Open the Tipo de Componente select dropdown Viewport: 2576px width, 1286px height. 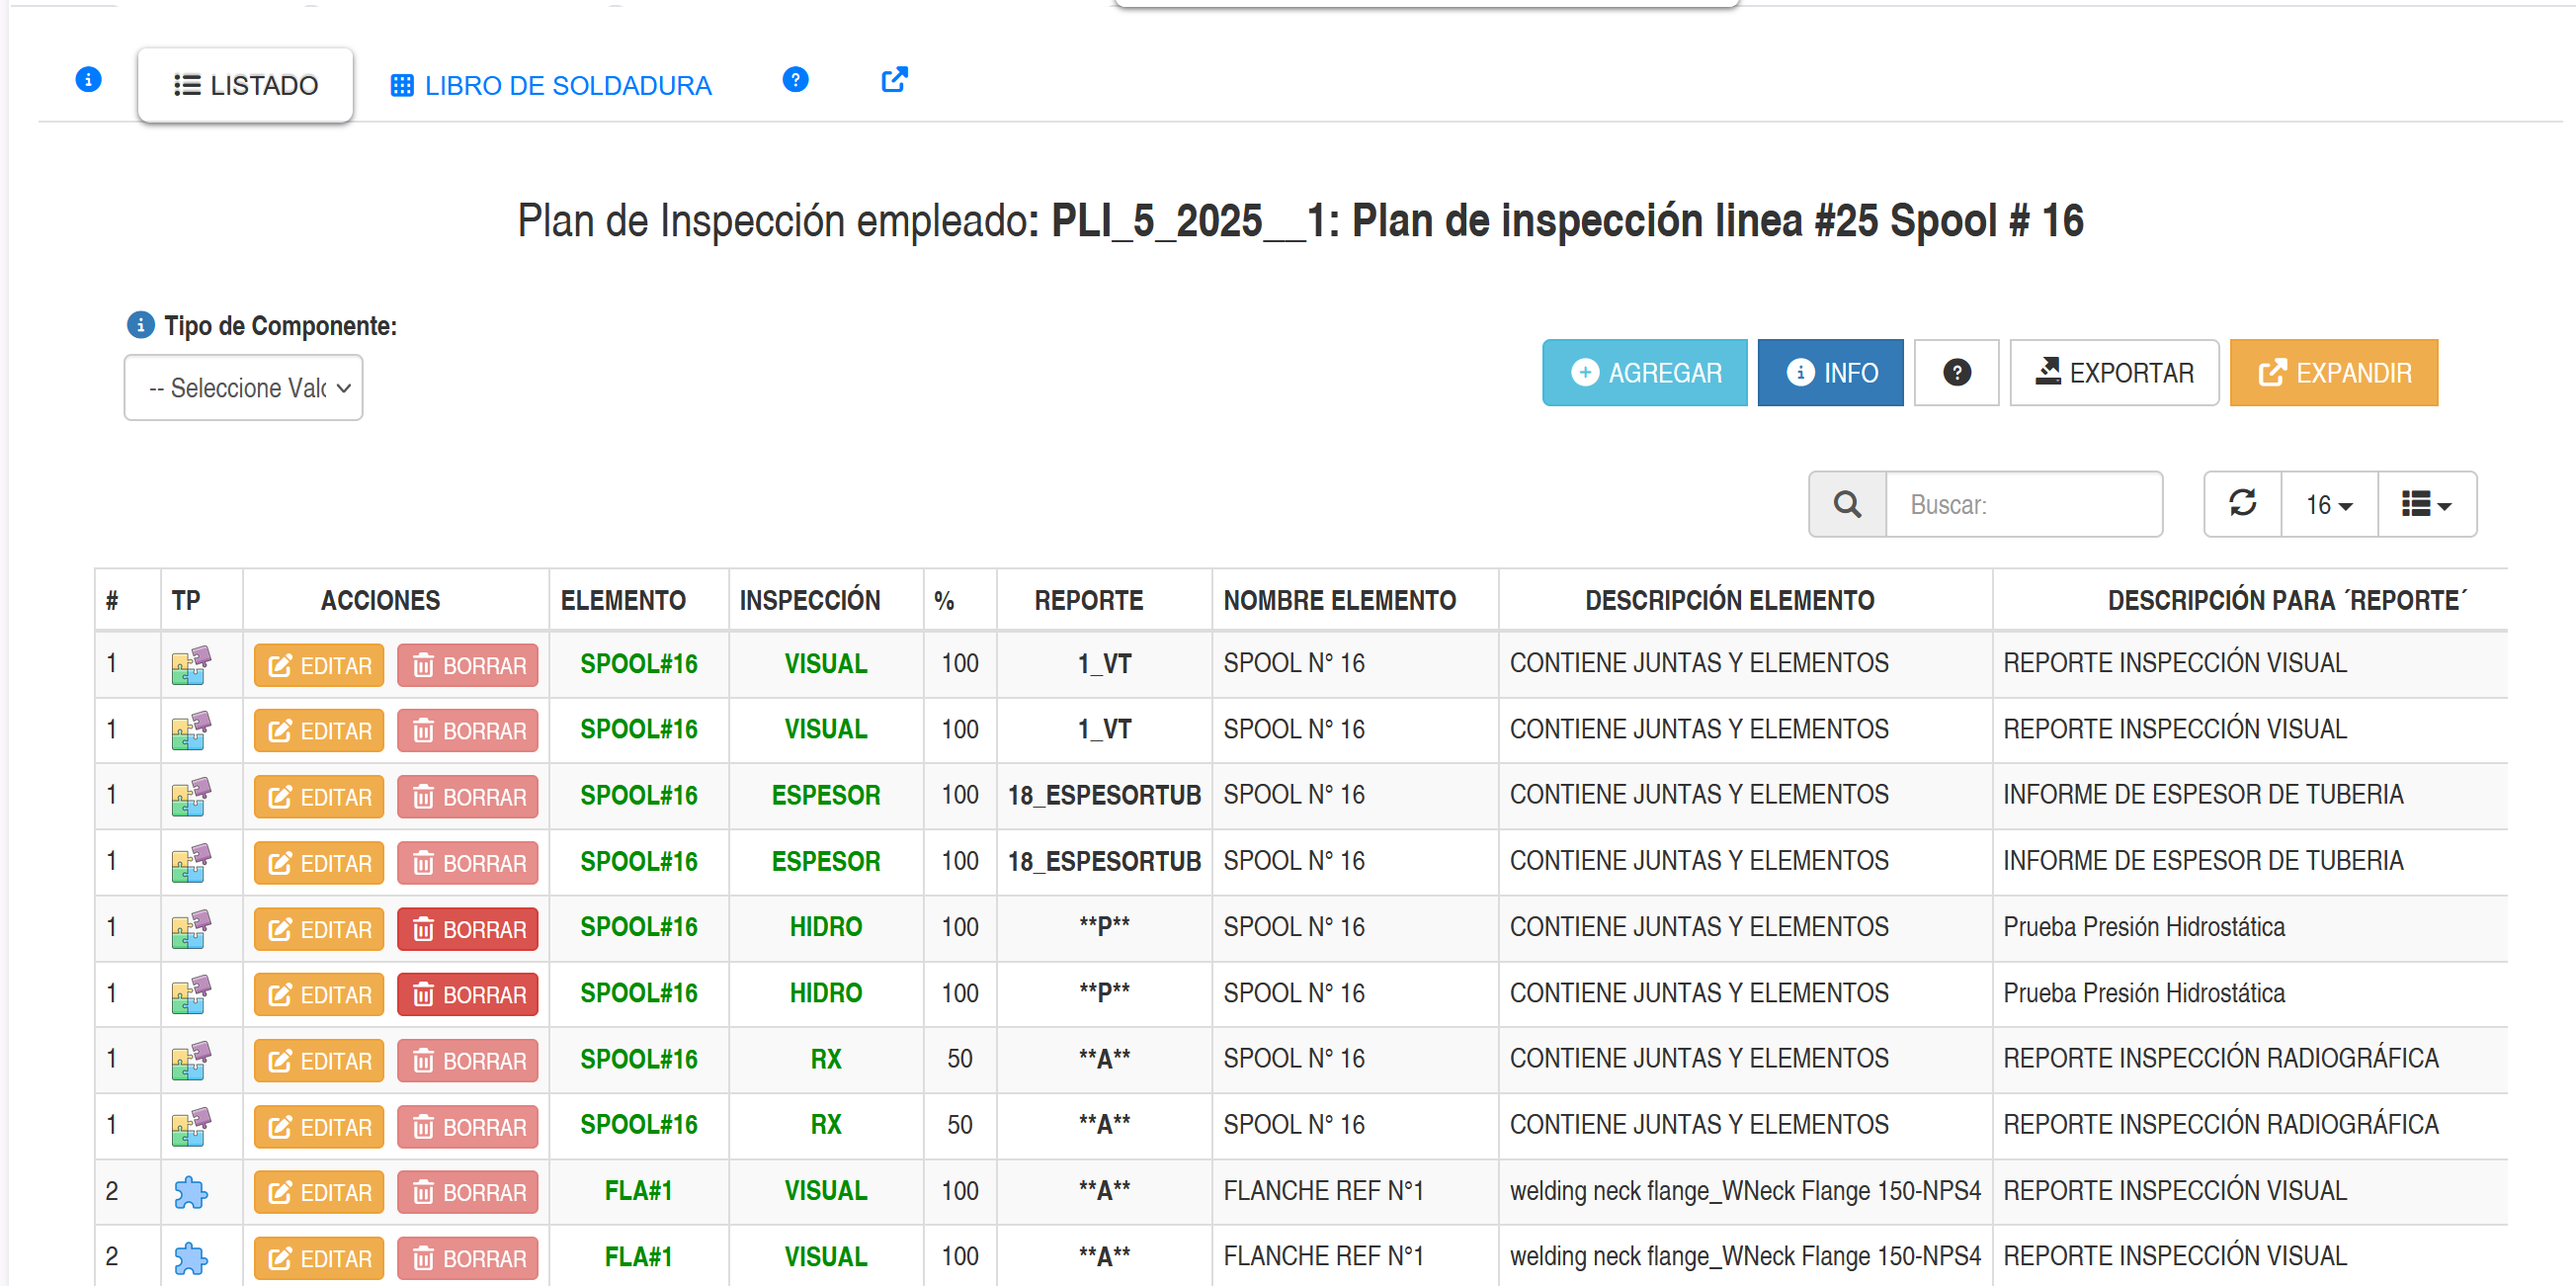point(243,387)
